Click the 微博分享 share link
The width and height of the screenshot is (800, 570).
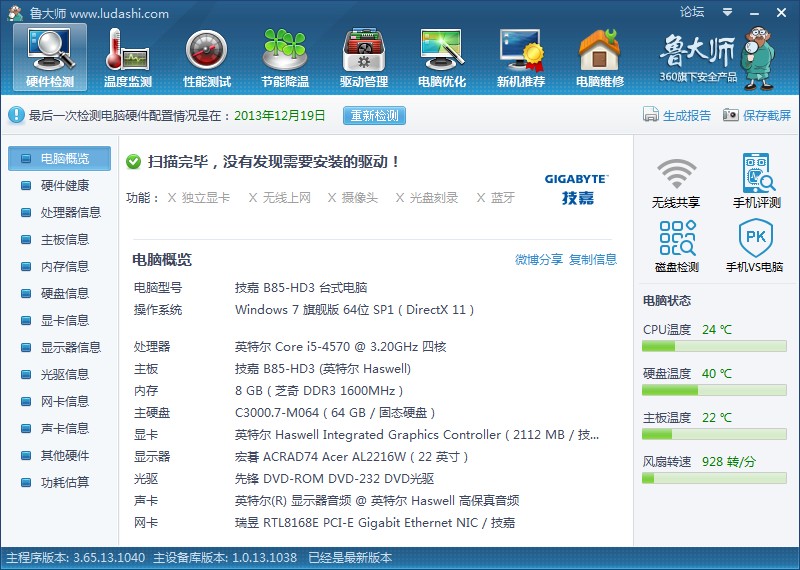[x=539, y=260]
